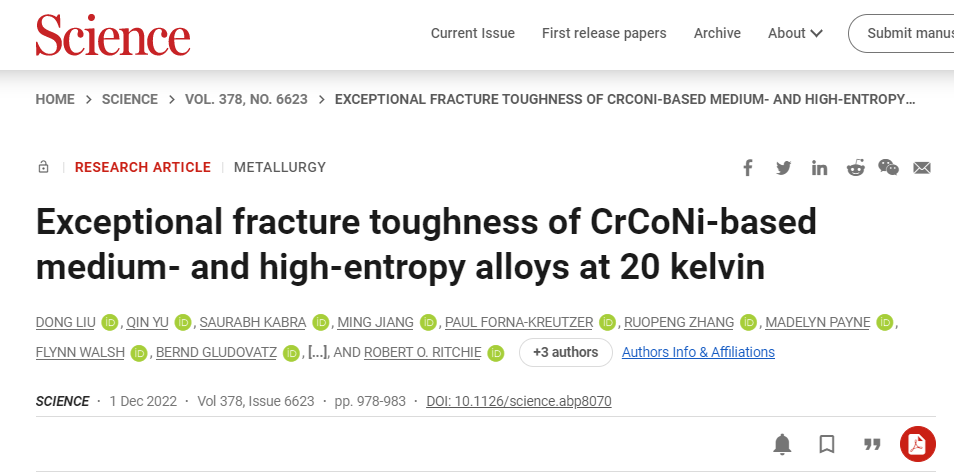Click the Science logo
This screenshot has width=954, height=473.
click(112, 35)
